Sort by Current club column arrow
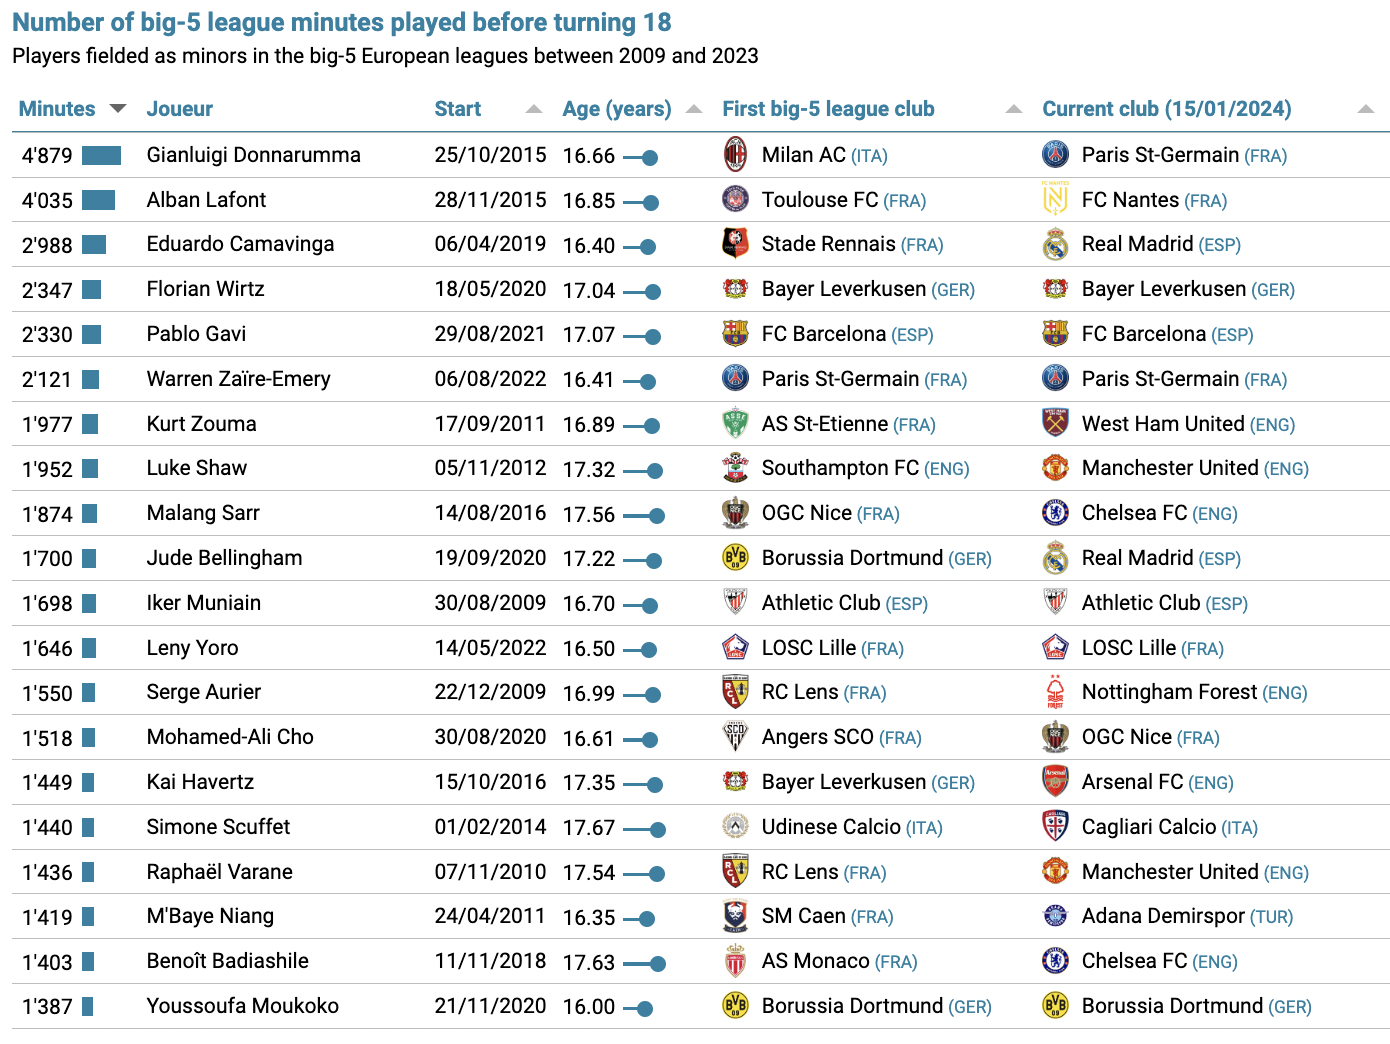The width and height of the screenshot is (1390, 1044). (x=1366, y=109)
